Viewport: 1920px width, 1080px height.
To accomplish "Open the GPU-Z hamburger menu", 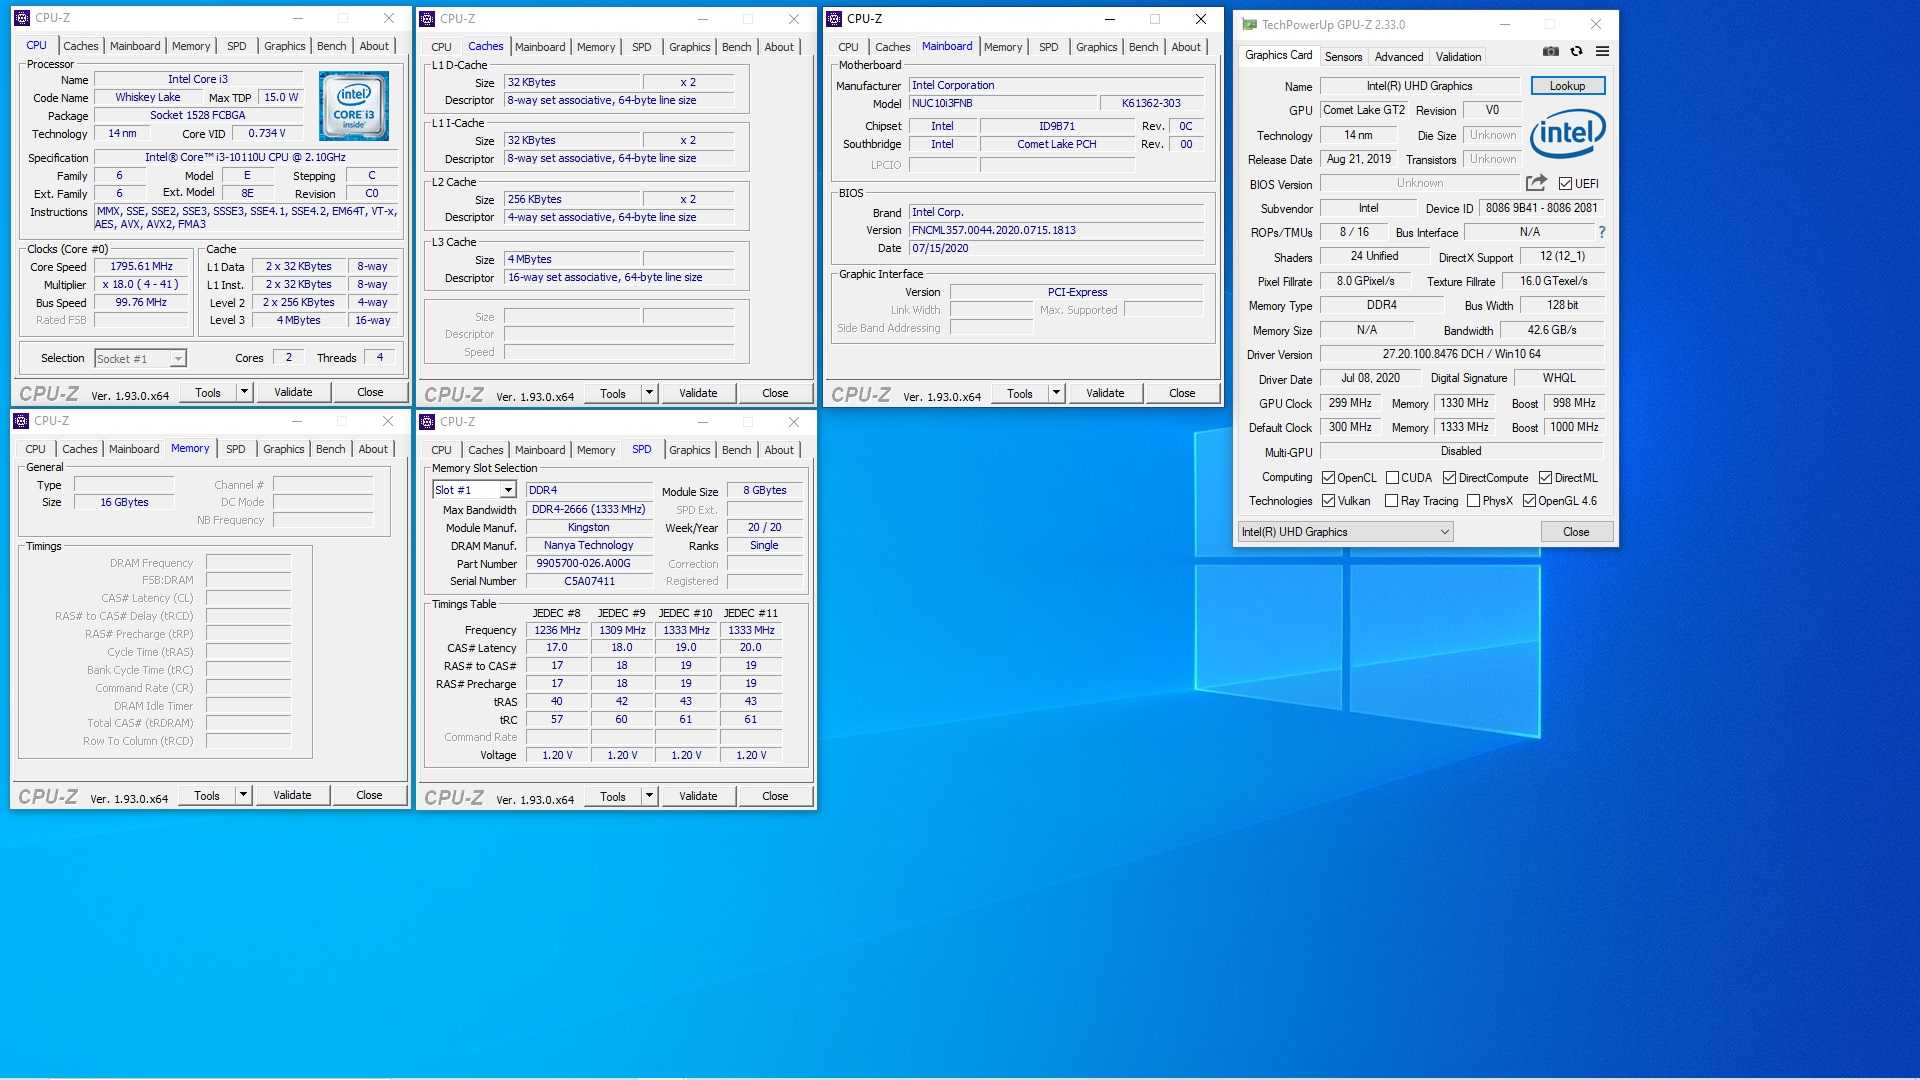I will [1602, 51].
